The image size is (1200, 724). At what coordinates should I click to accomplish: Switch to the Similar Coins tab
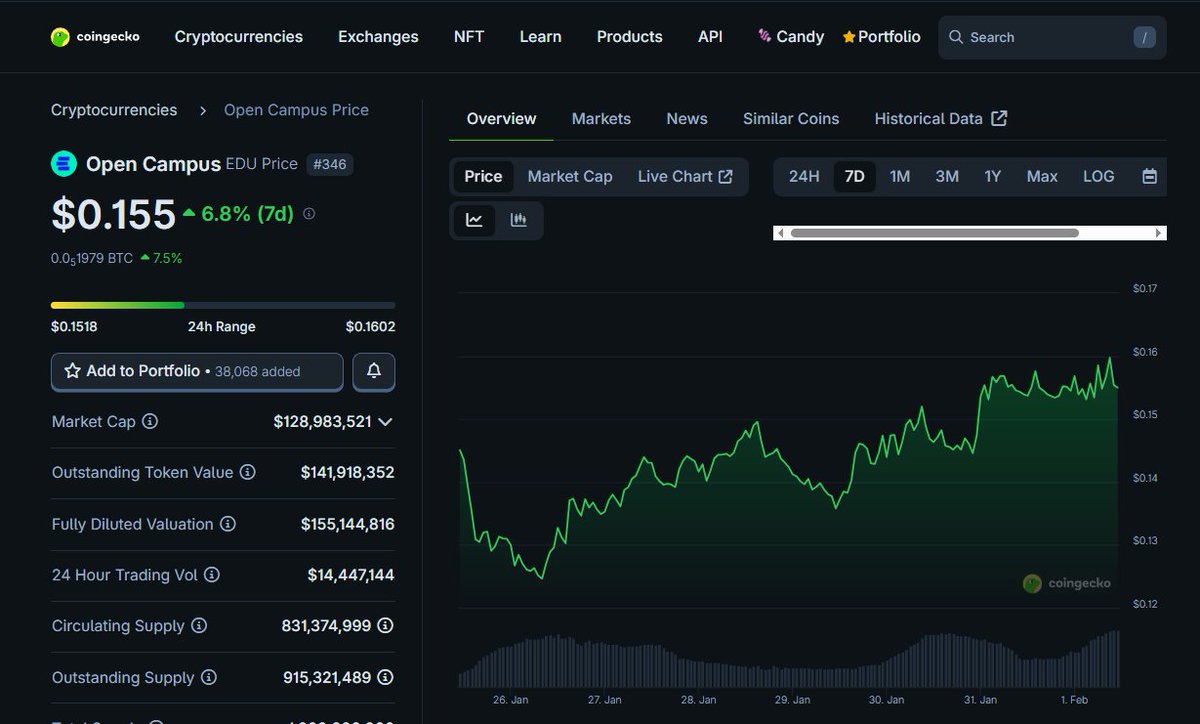(791, 119)
